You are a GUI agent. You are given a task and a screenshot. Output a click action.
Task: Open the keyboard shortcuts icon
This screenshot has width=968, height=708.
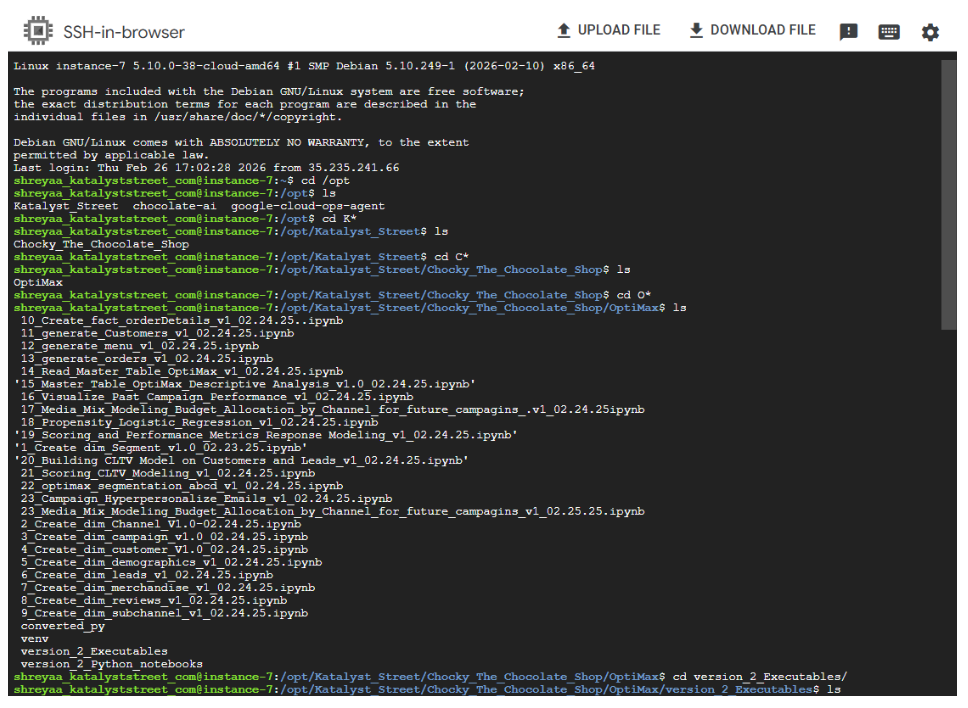[889, 31]
